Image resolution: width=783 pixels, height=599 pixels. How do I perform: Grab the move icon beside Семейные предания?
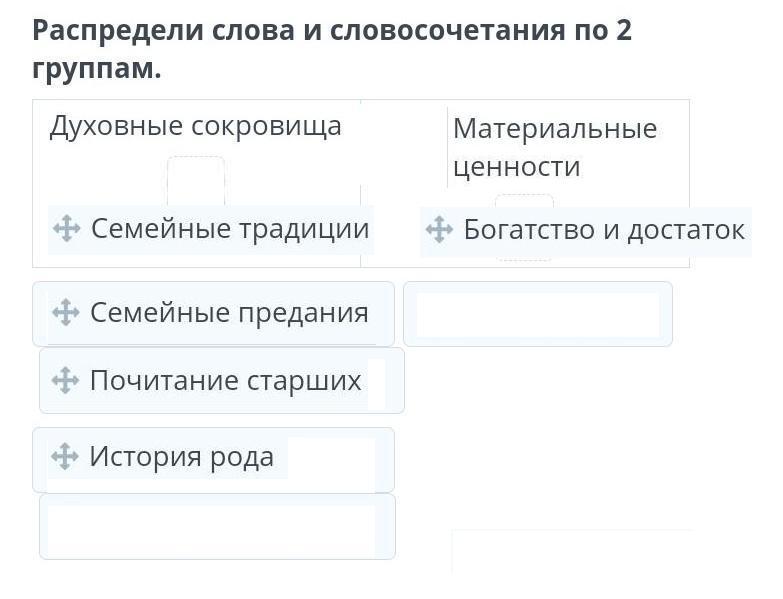[65, 313]
